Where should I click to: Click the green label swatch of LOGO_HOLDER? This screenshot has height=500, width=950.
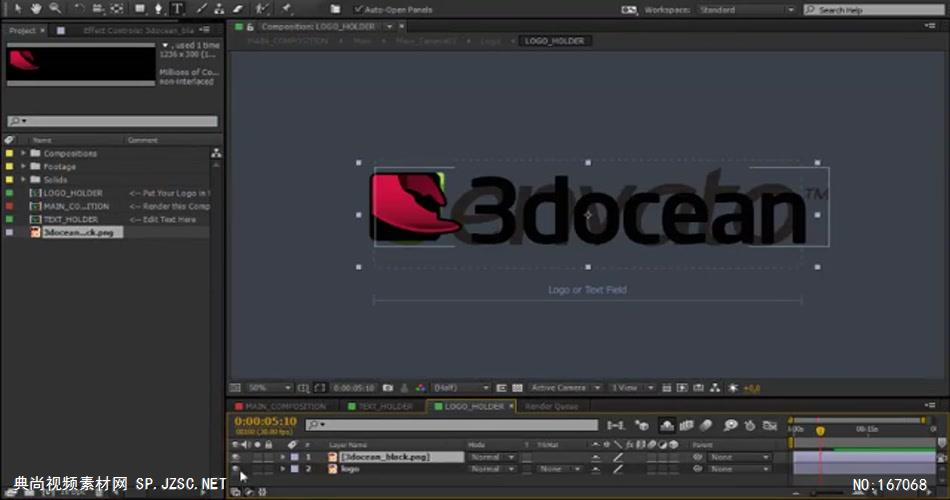tap(9, 193)
